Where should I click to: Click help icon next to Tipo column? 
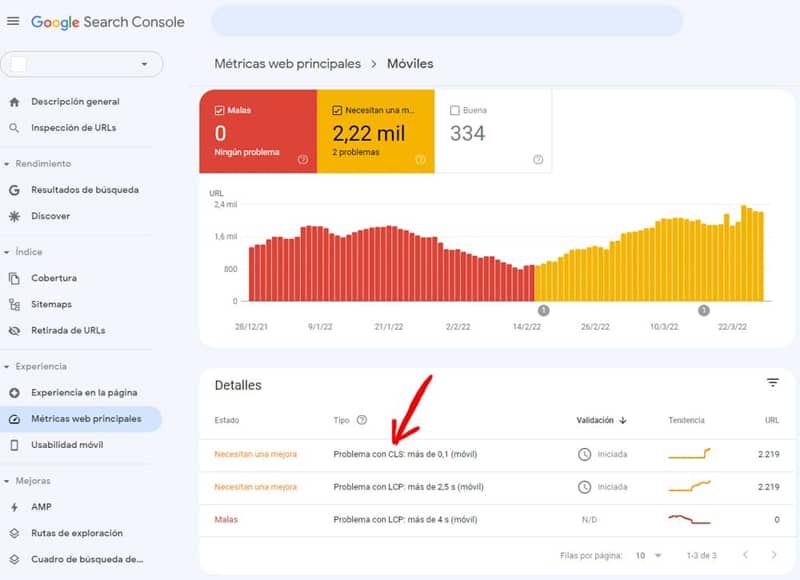pyautogui.click(x=362, y=421)
